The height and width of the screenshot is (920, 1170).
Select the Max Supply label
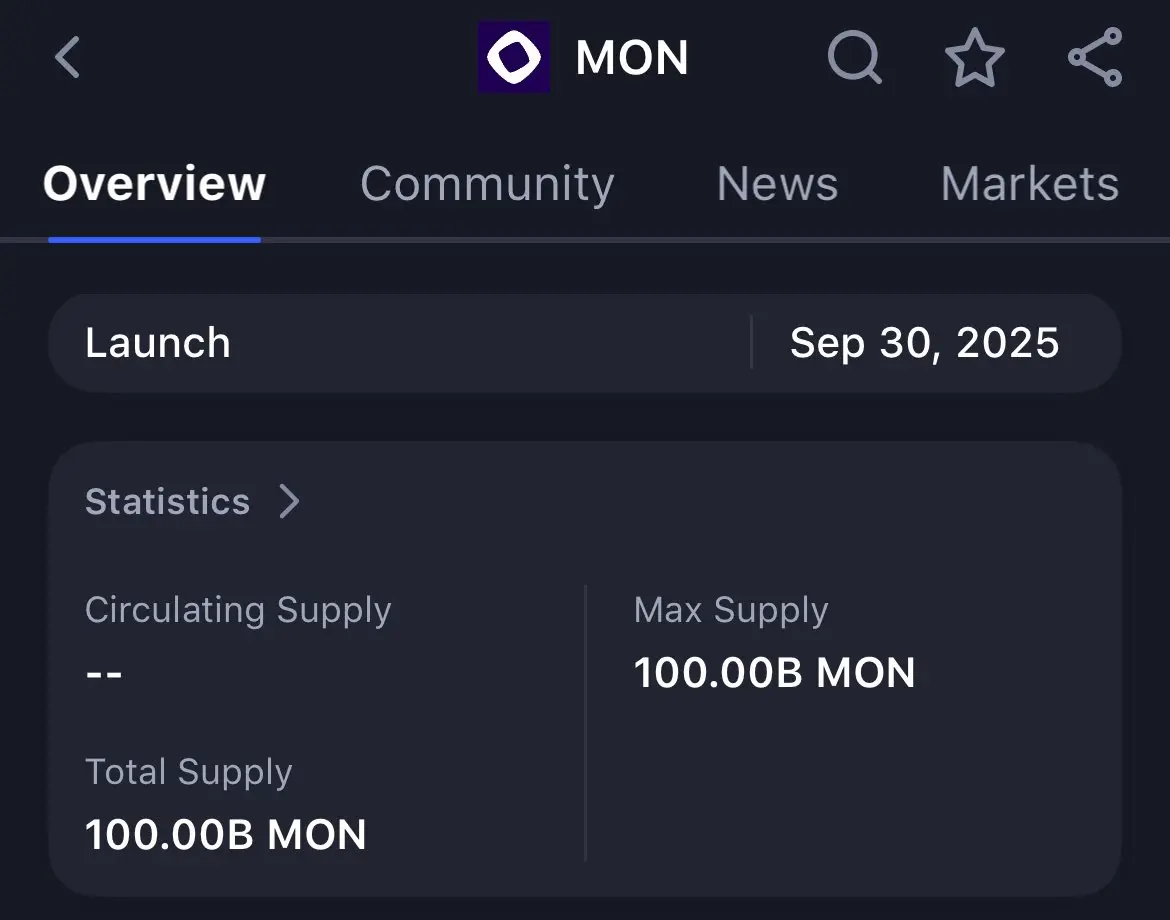coord(731,610)
